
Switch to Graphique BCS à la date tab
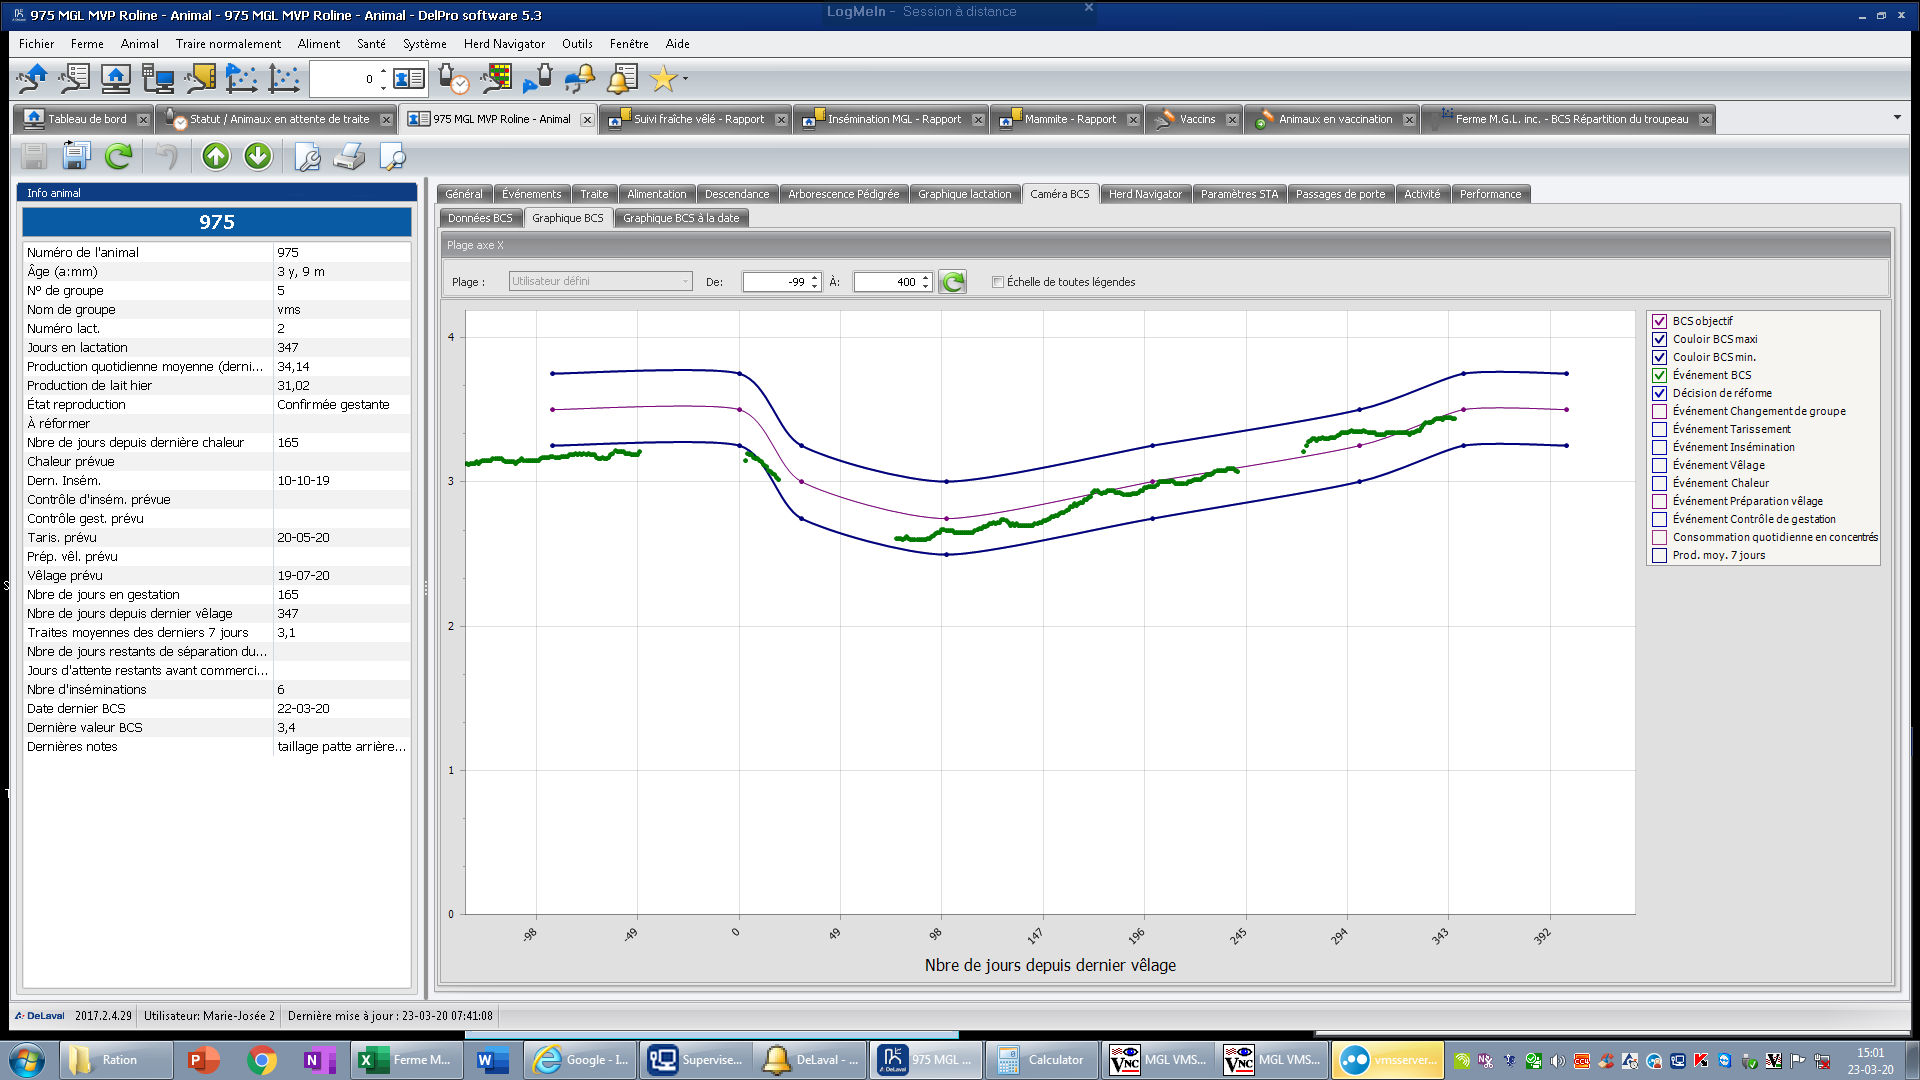point(681,218)
